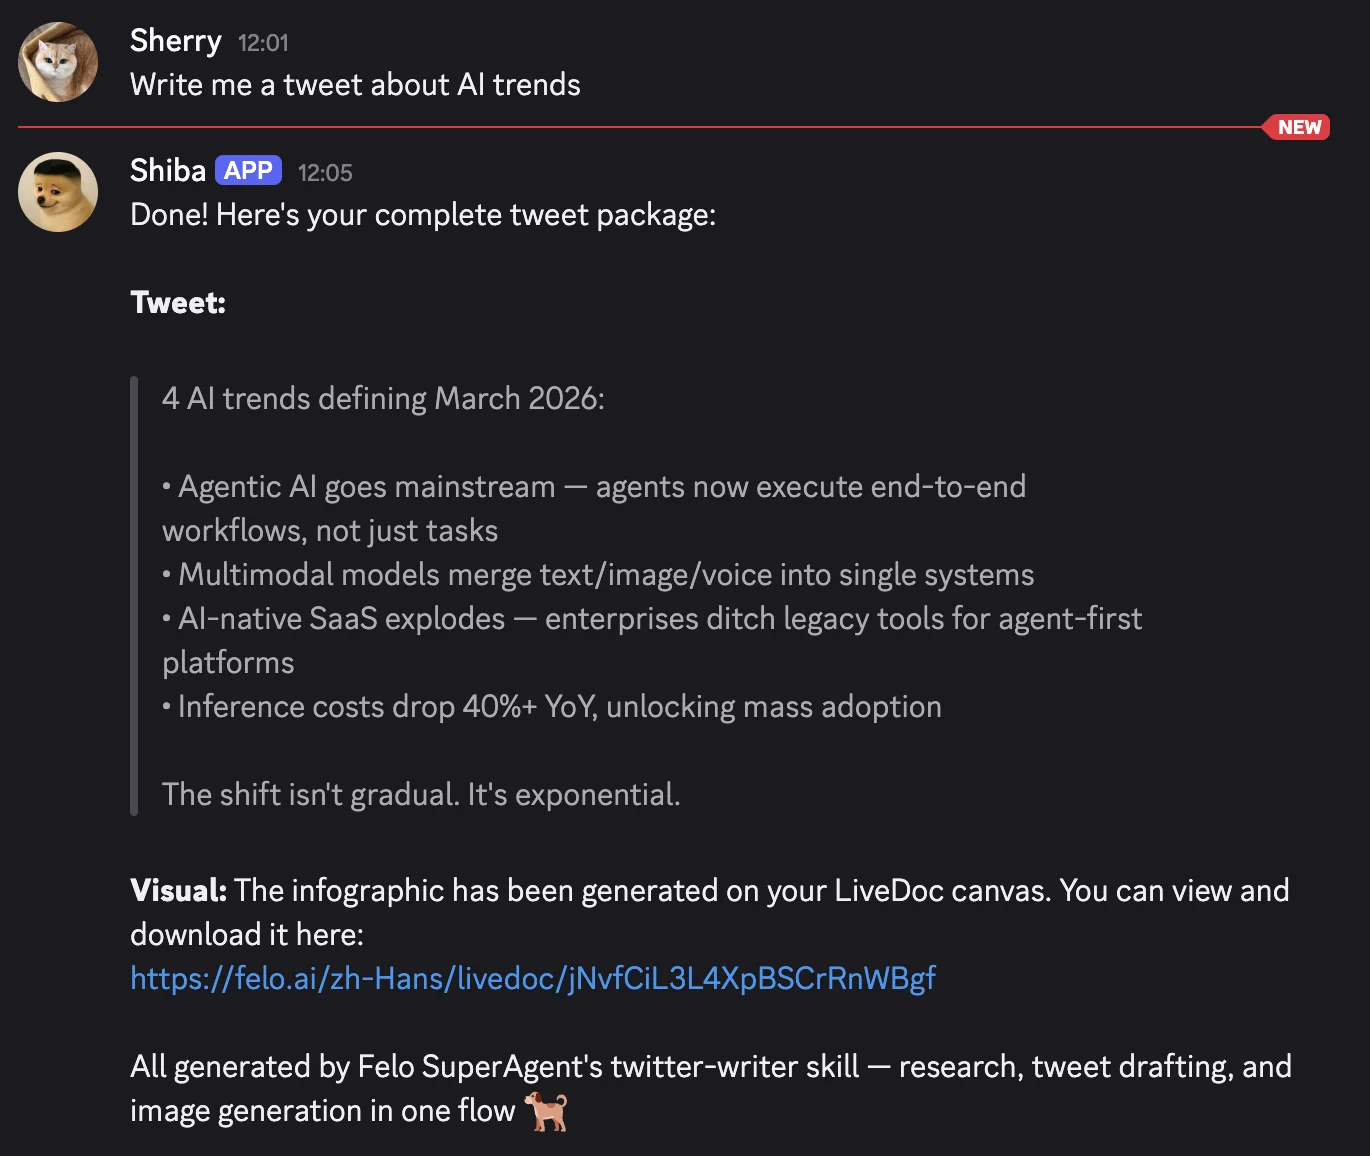Click the quoted tweet block's left border bar
This screenshot has height=1156, width=1370.
pyautogui.click(x=133, y=595)
